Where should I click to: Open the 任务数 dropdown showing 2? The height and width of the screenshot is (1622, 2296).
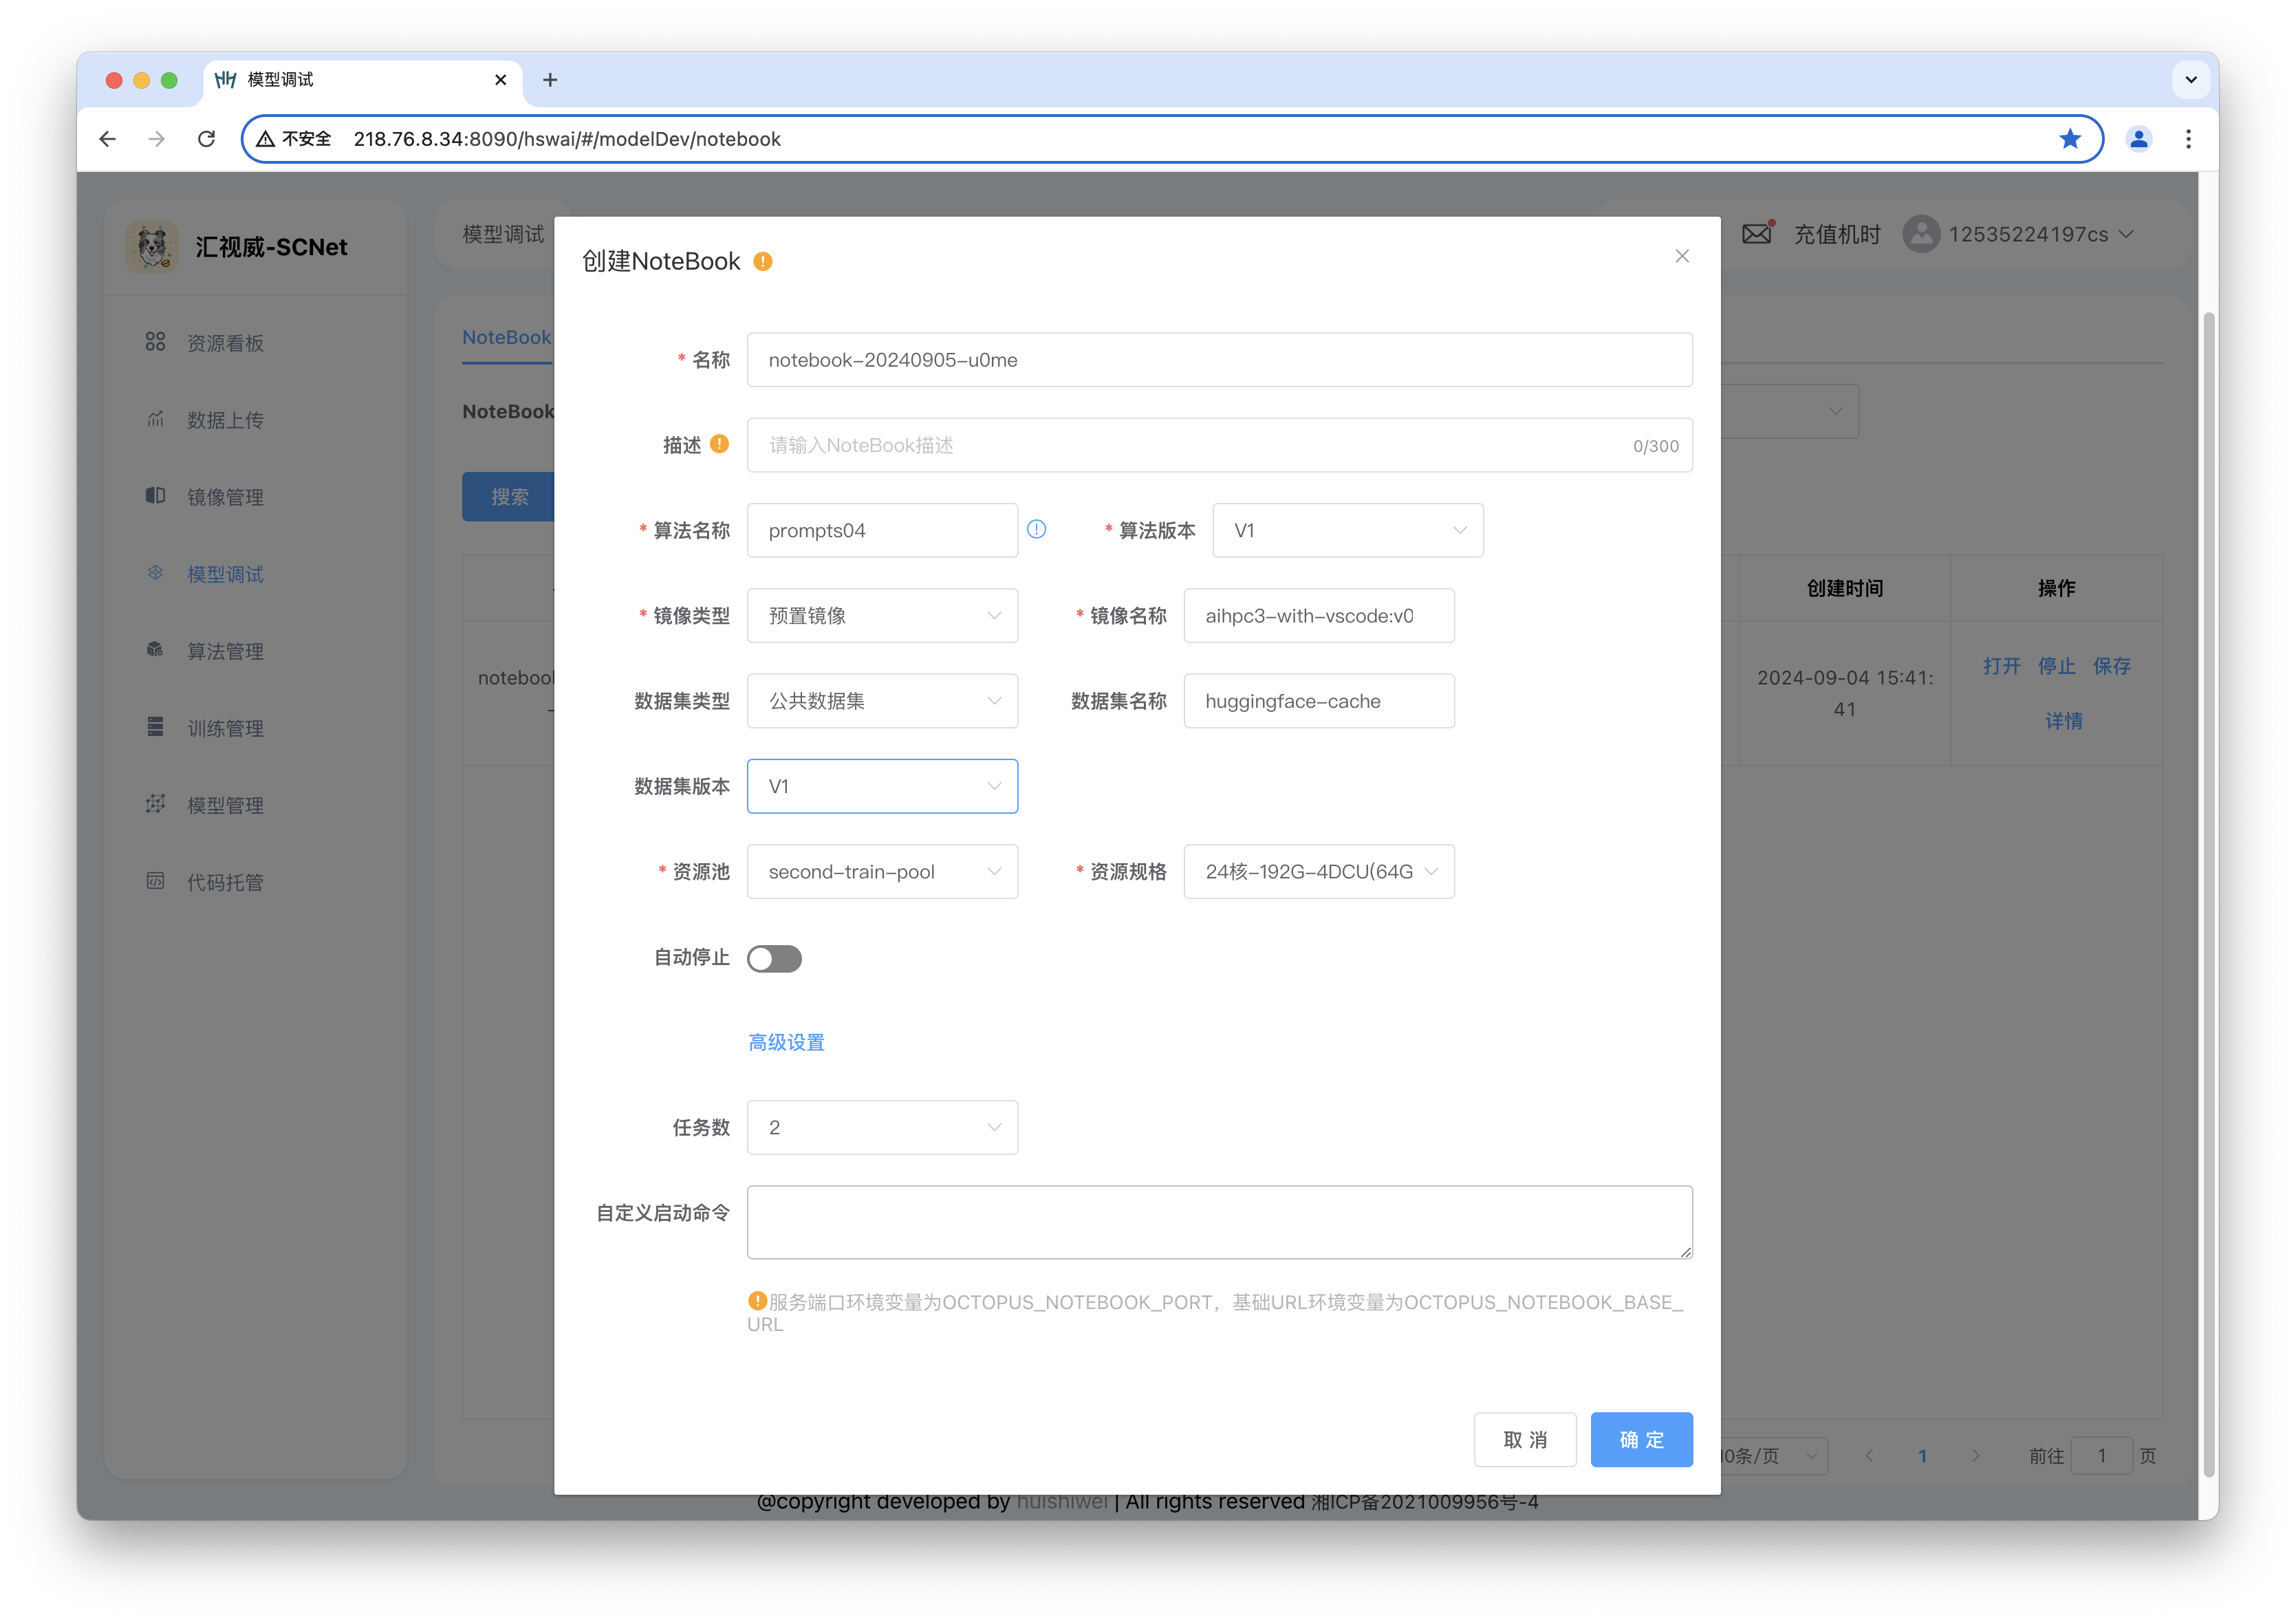[x=882, y=1127]
